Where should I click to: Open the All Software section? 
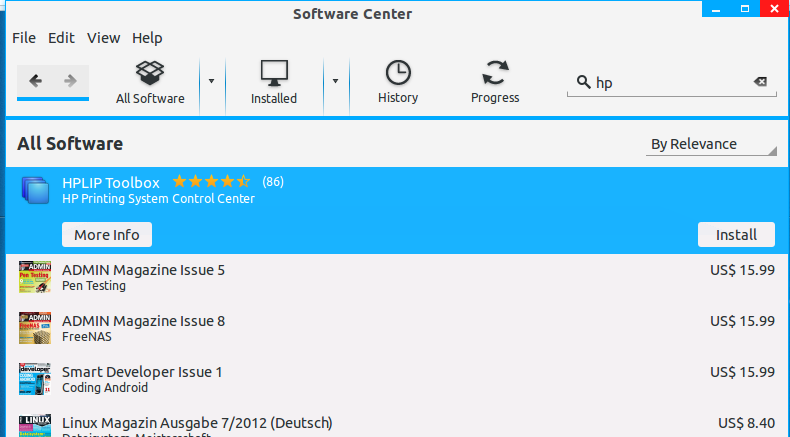pos(150,83)
